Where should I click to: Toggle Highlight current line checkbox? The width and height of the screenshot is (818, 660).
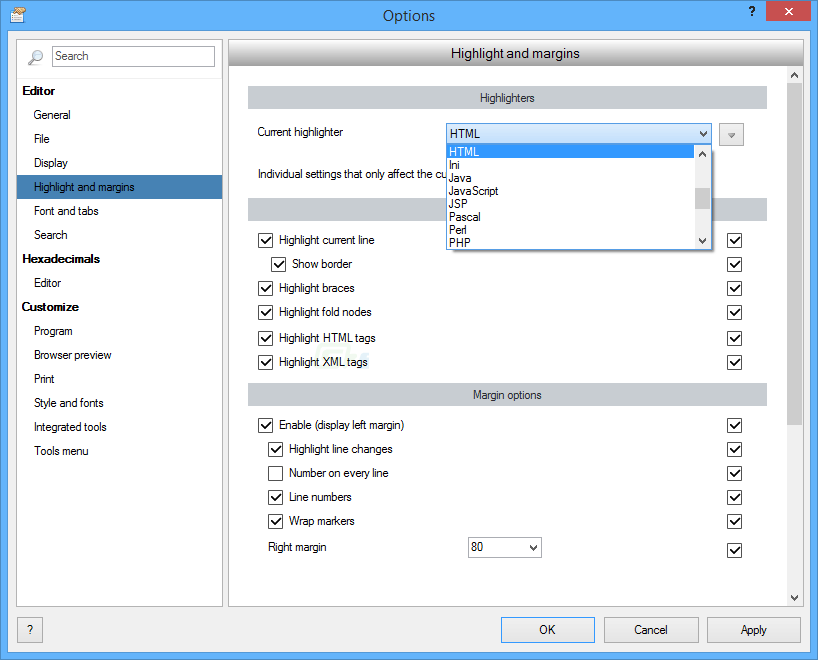[266, 240]
